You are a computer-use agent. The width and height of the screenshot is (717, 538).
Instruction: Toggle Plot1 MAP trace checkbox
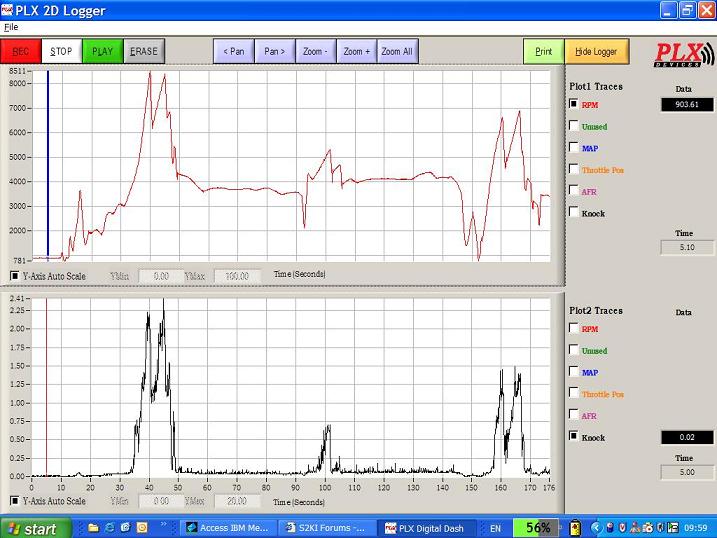tap(573, 147)
